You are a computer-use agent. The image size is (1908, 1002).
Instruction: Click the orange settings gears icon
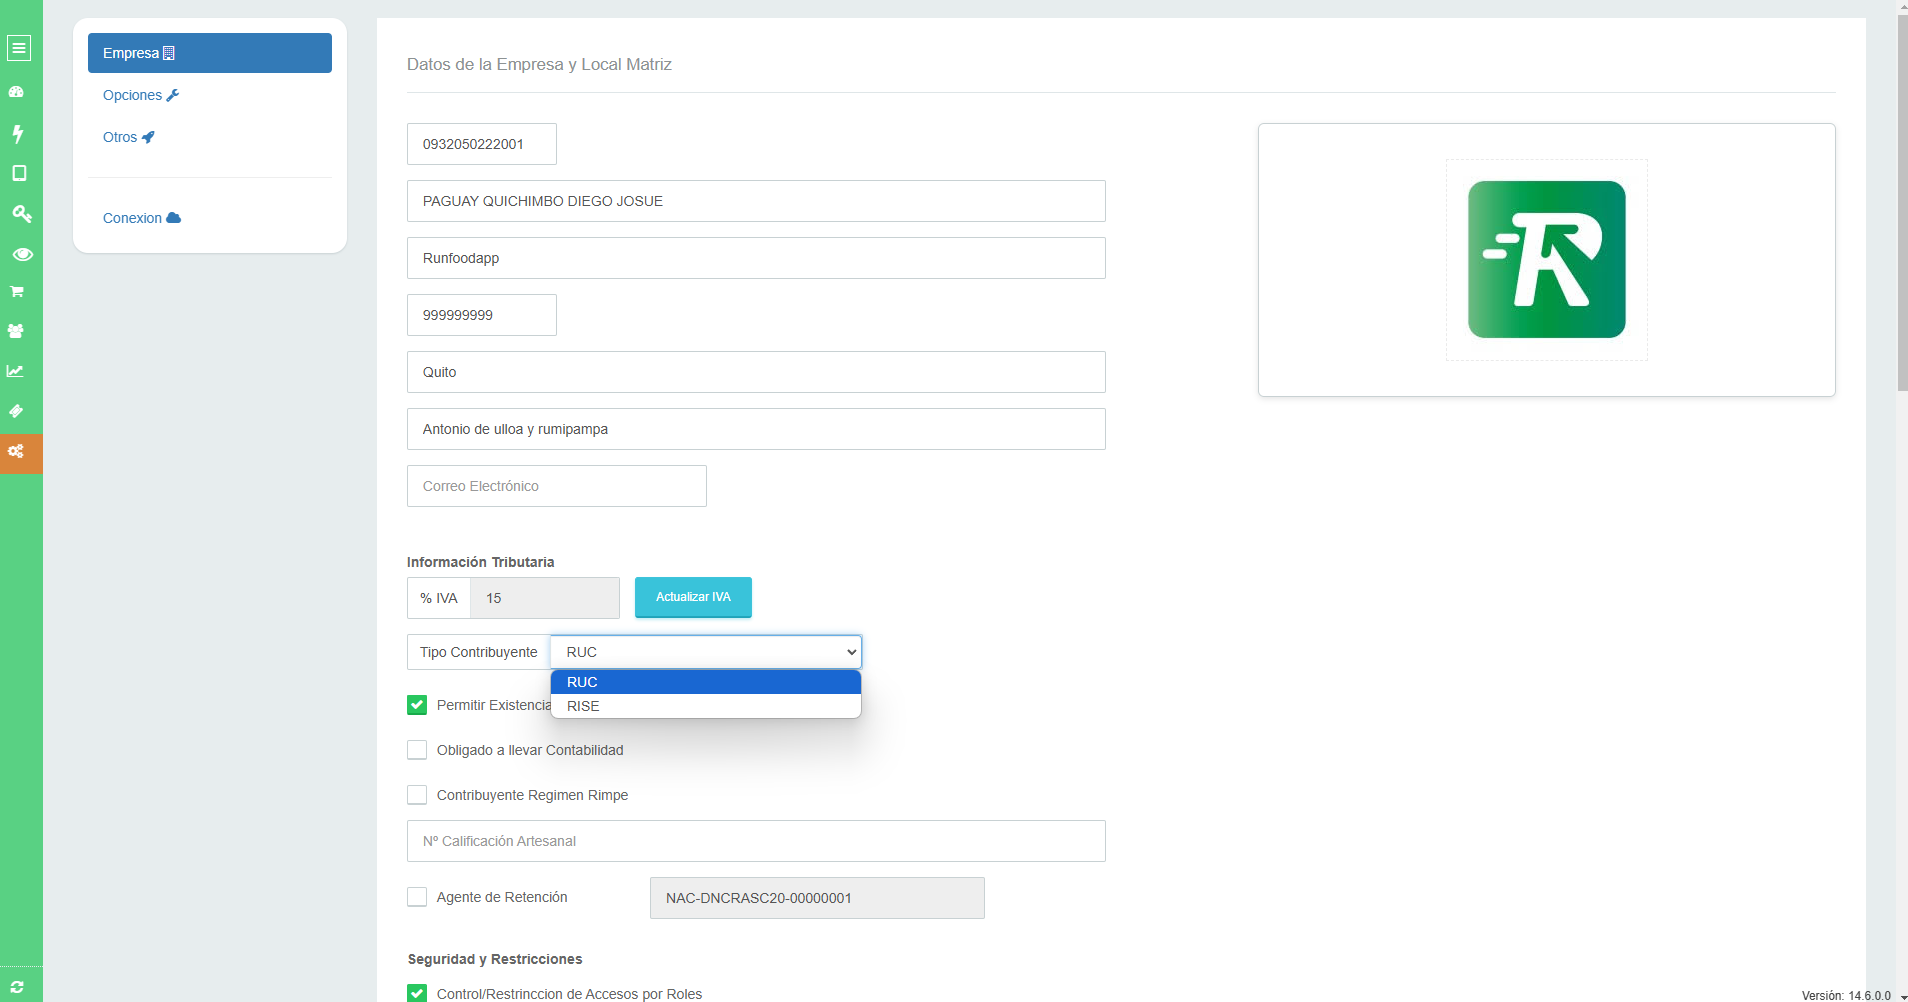click(21, 453)
